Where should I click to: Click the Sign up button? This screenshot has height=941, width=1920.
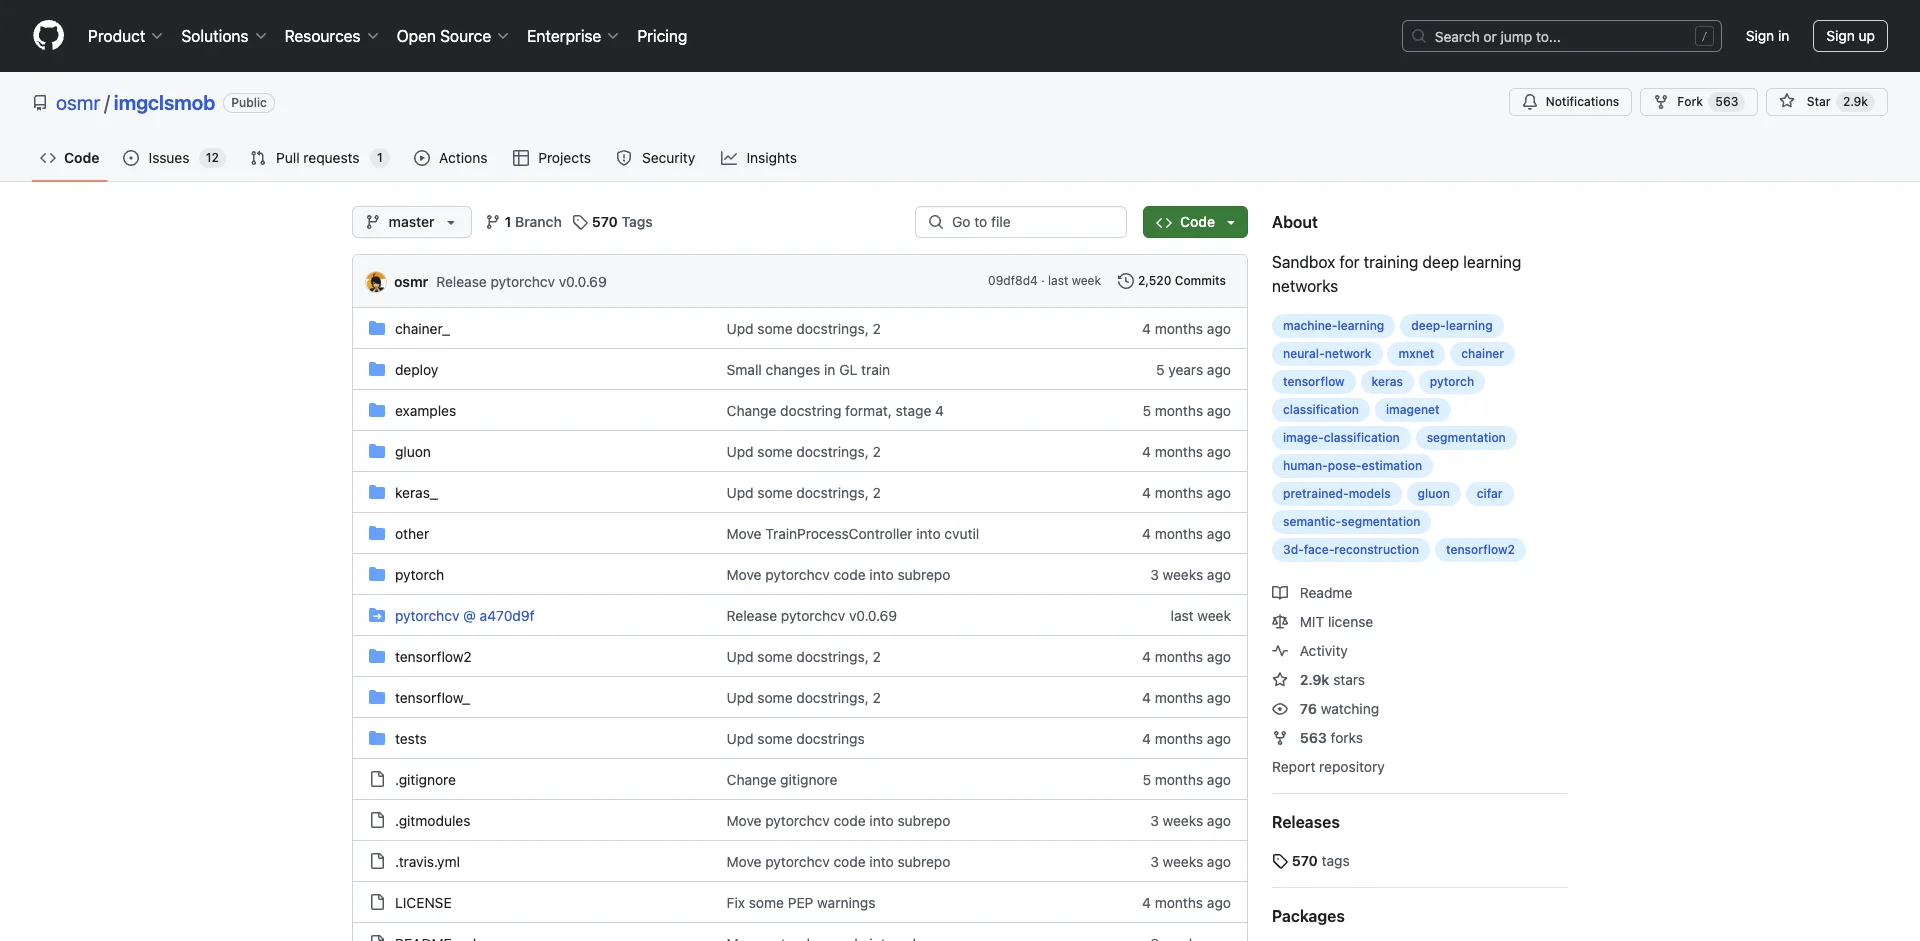1850,36
